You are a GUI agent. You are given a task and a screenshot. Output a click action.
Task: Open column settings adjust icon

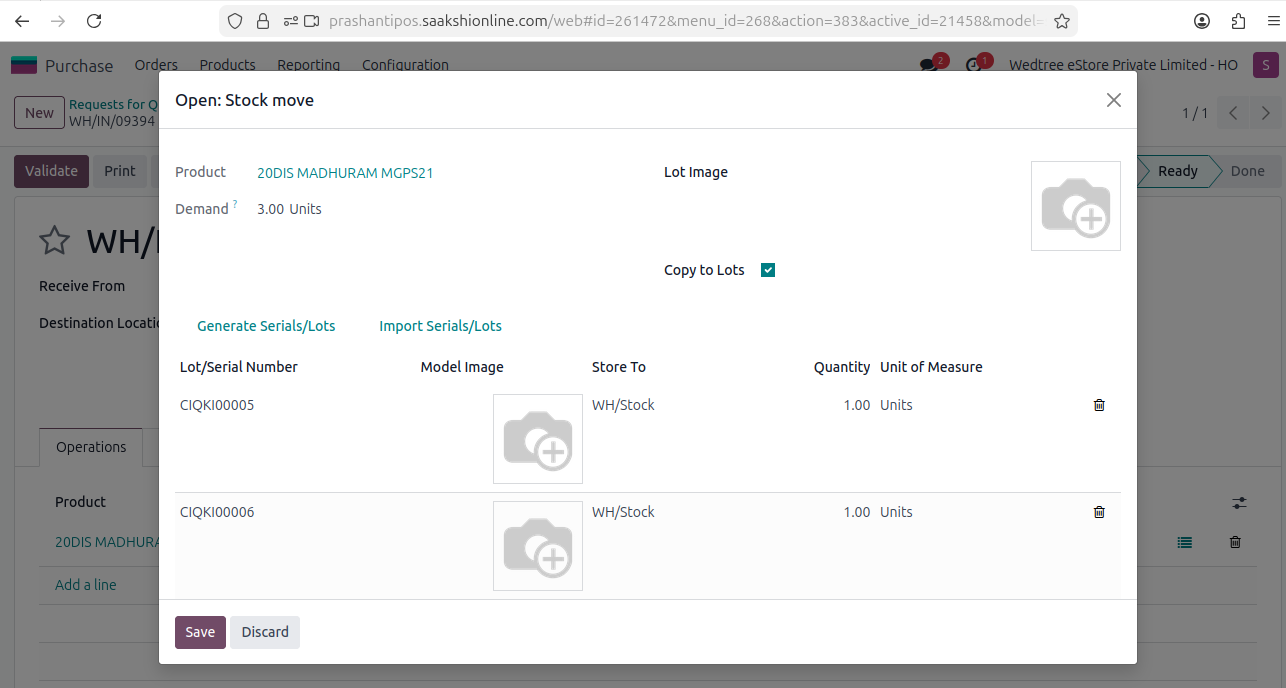point(1239,502)
